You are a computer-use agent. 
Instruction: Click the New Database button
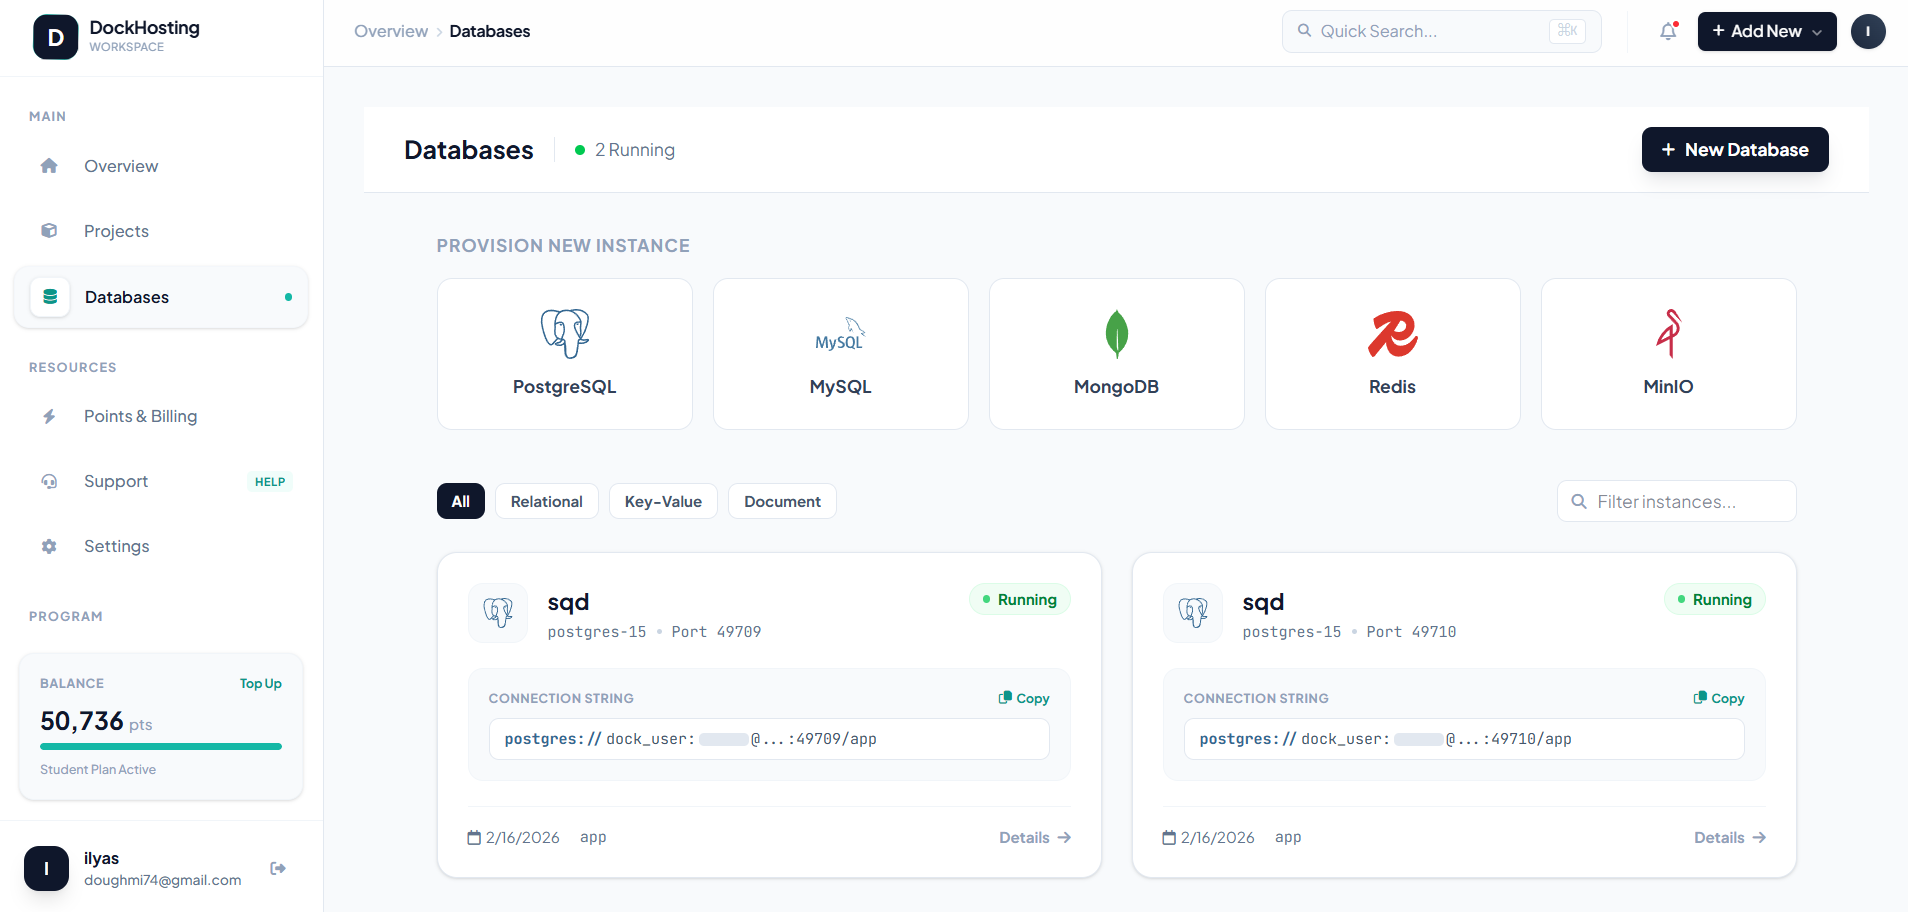click(1735, 149)
